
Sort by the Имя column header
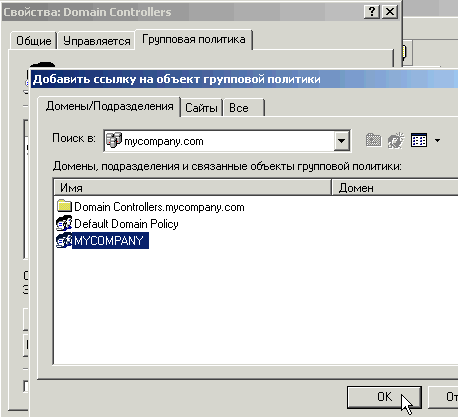[193, 188]
